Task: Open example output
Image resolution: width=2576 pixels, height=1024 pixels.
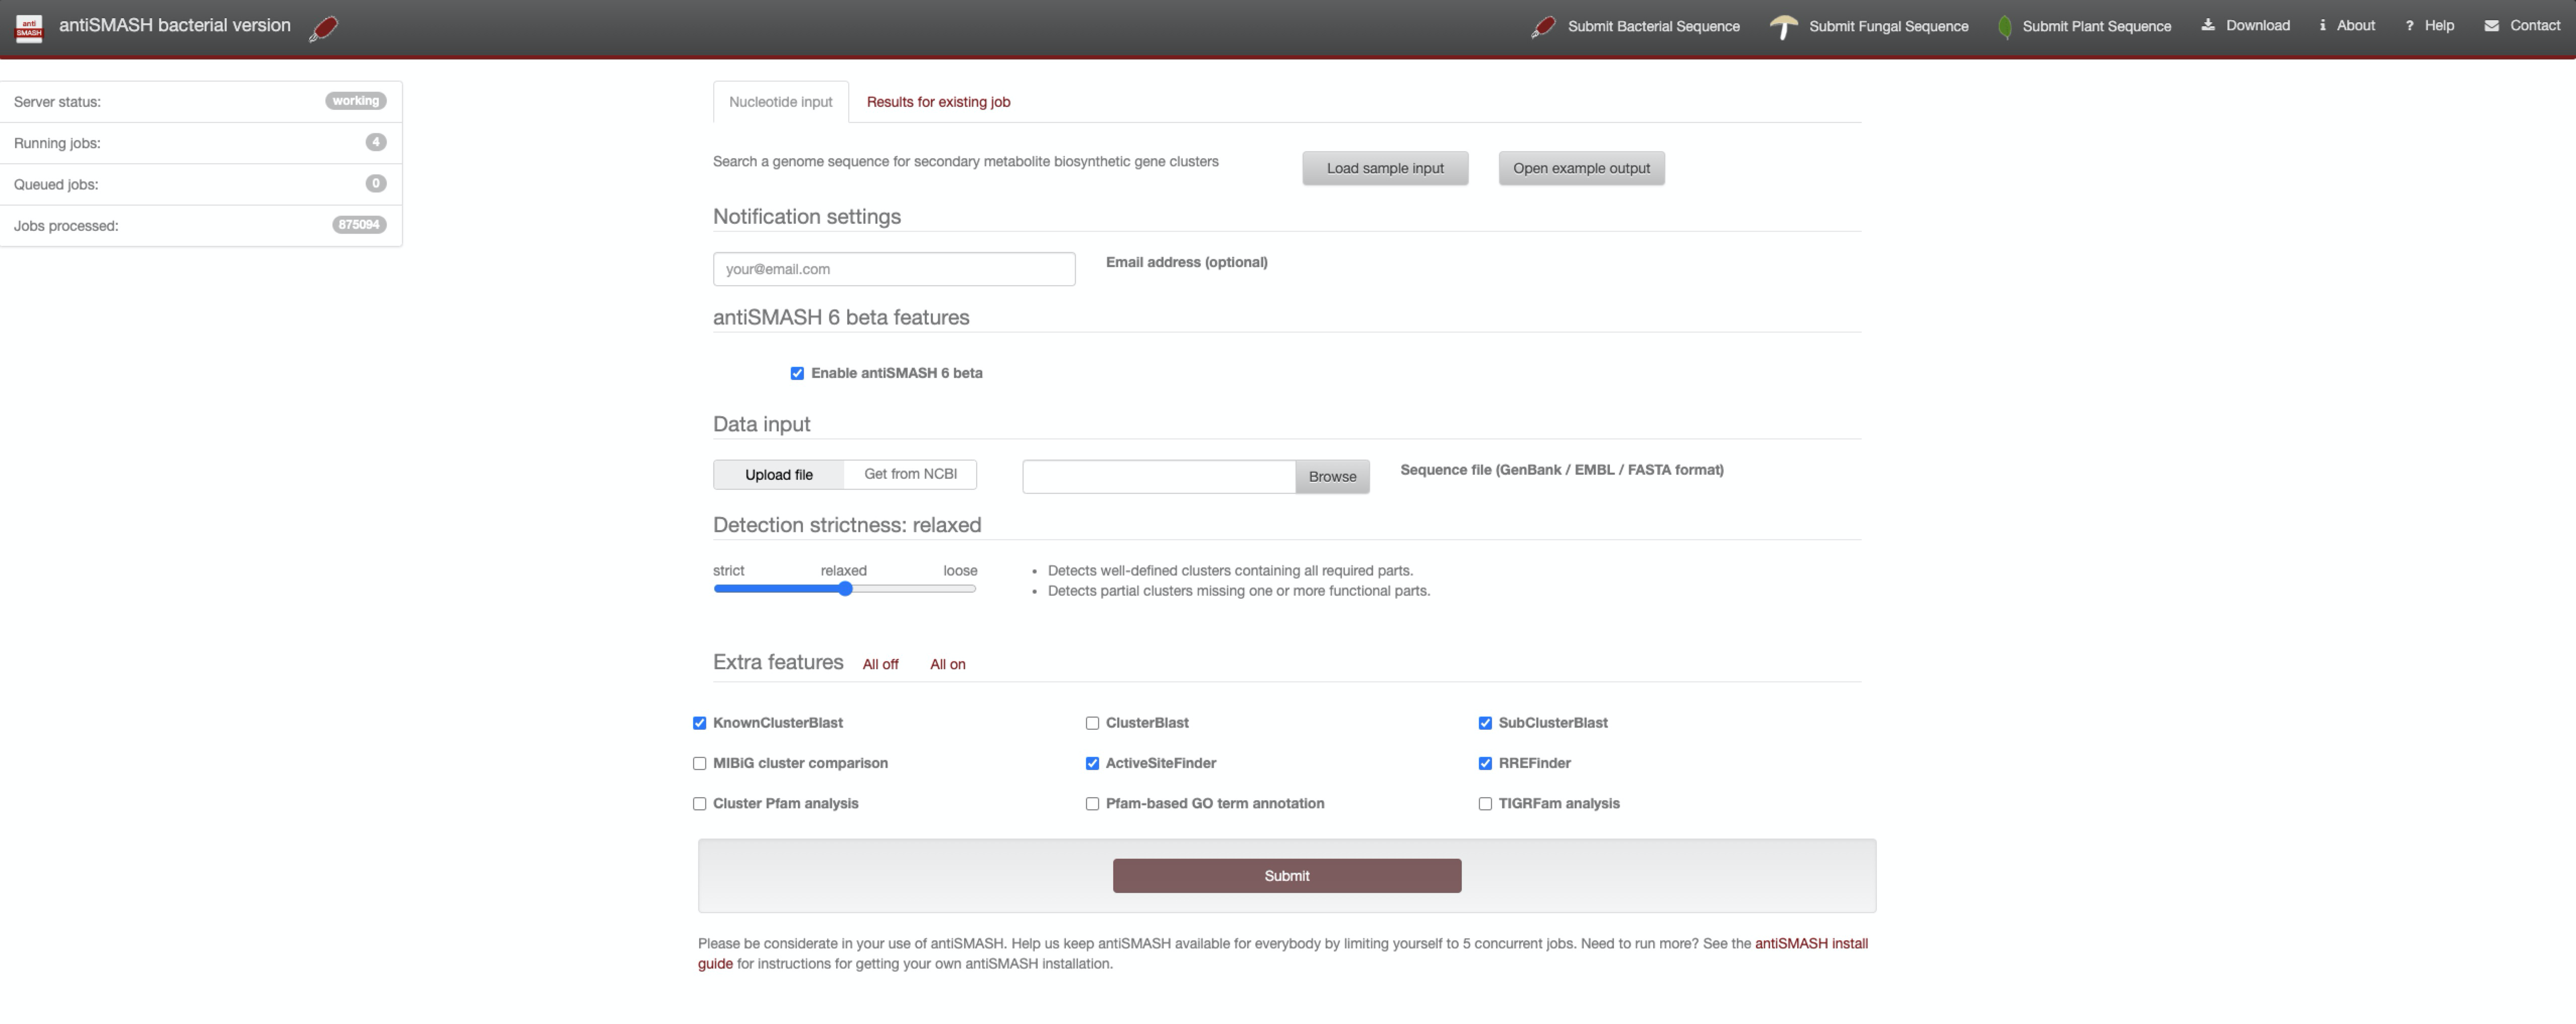Action: [1581, 167]
